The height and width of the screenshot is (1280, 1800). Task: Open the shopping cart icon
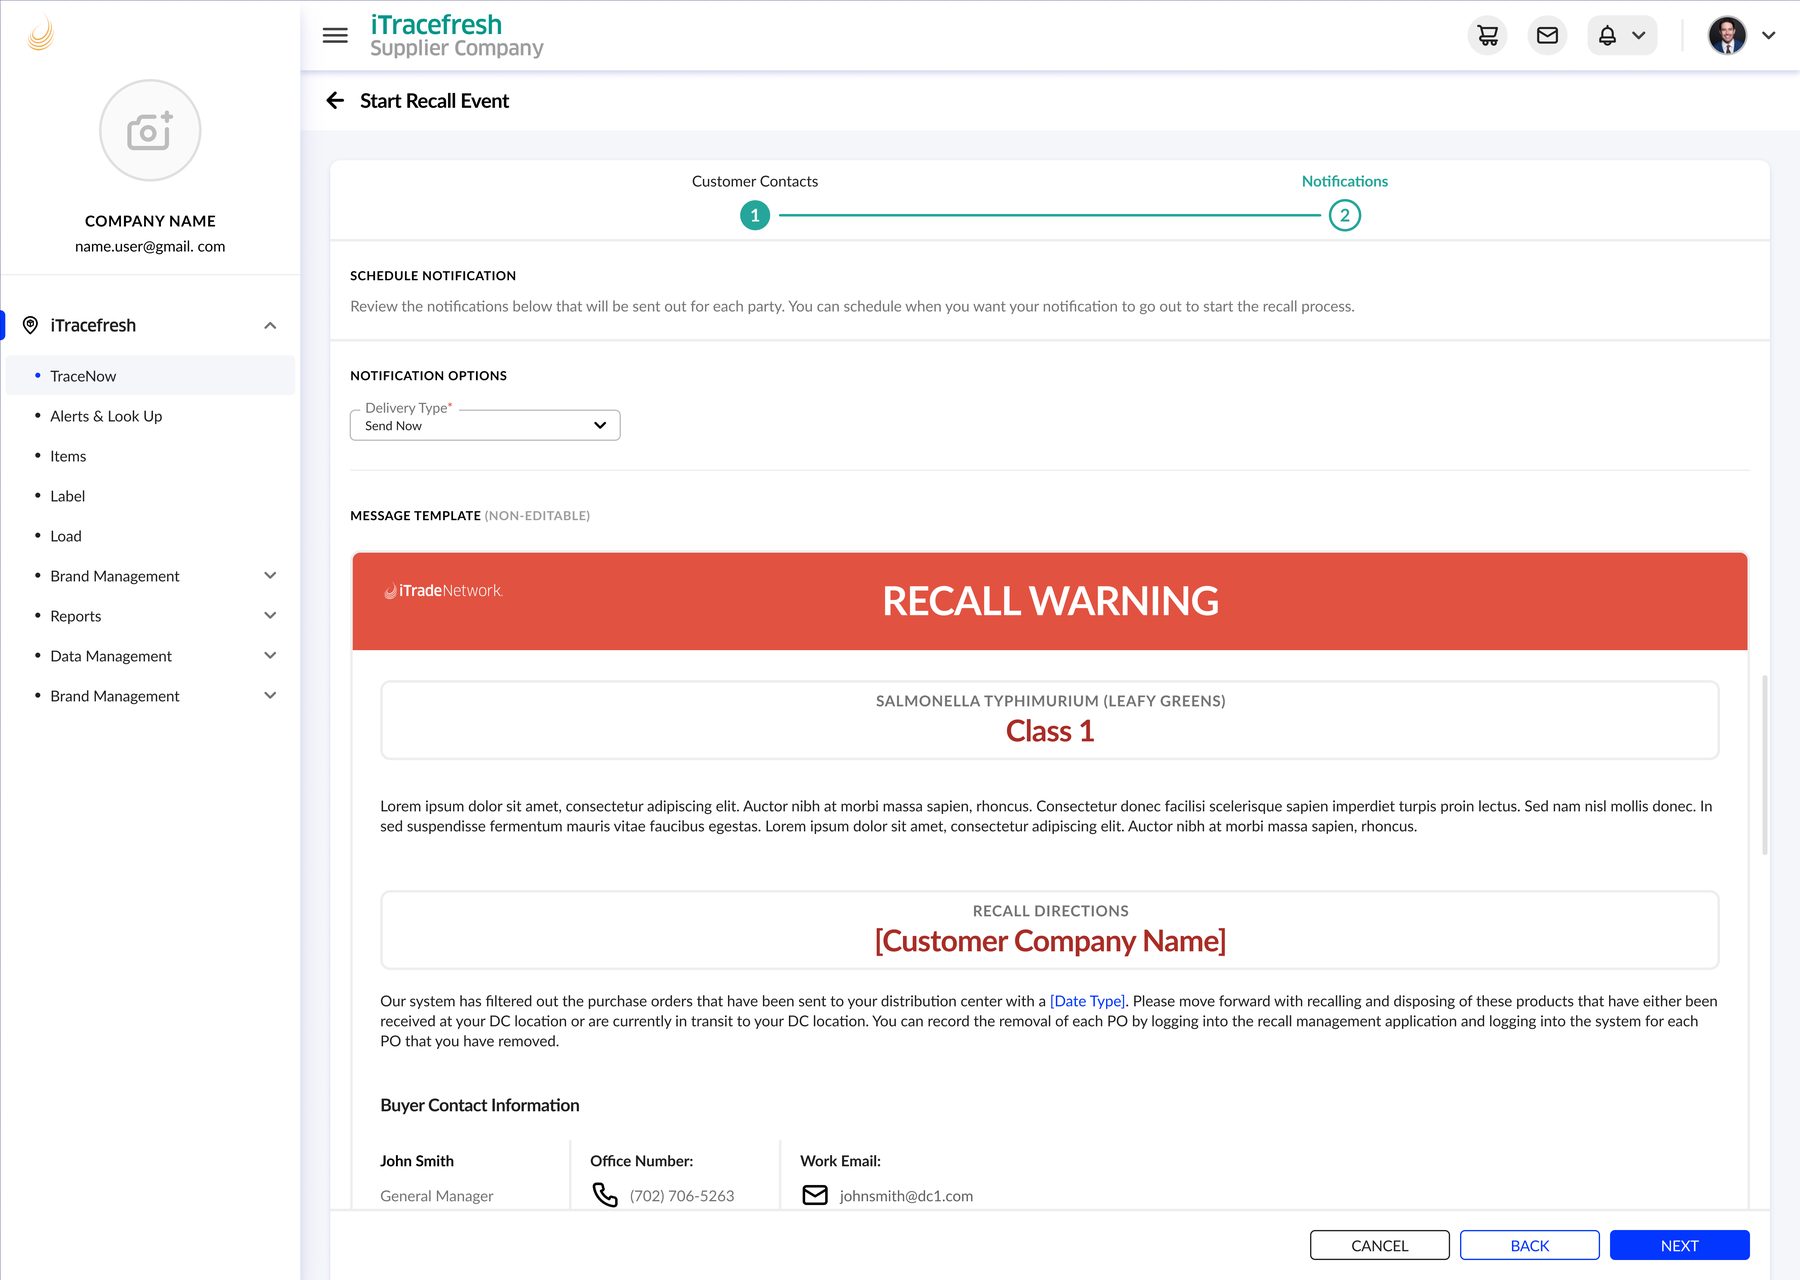pos(1488,36)
